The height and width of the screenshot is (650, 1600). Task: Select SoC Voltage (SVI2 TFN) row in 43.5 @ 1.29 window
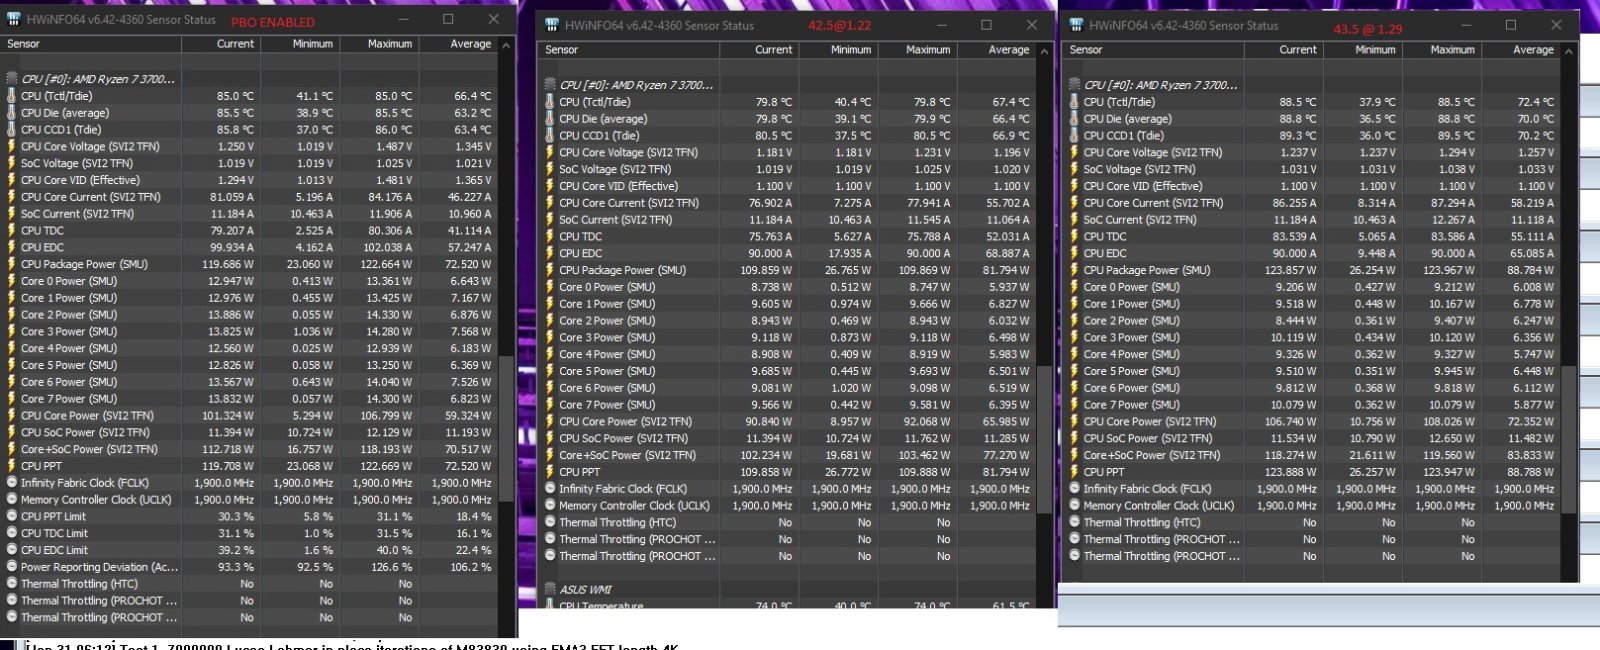pos(1312,169)
